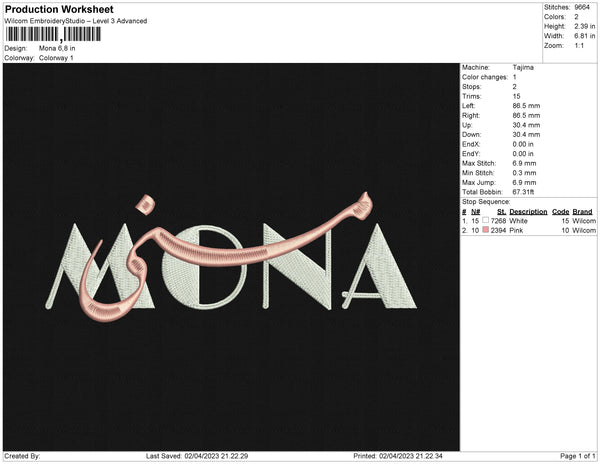Click the 'Colorway 1' value
This screenshot has width=600, height=464.
pyautogui.click(x=56, y=58)
